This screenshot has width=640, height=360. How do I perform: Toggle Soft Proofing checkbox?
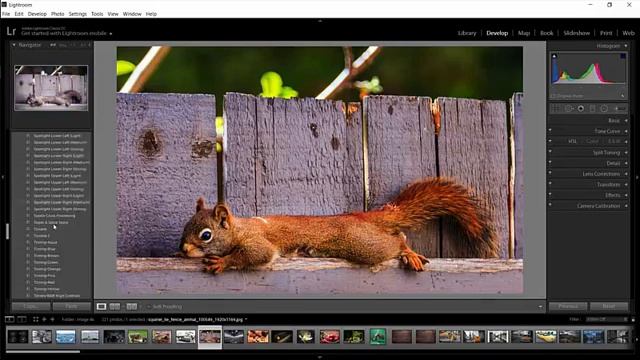149,307
